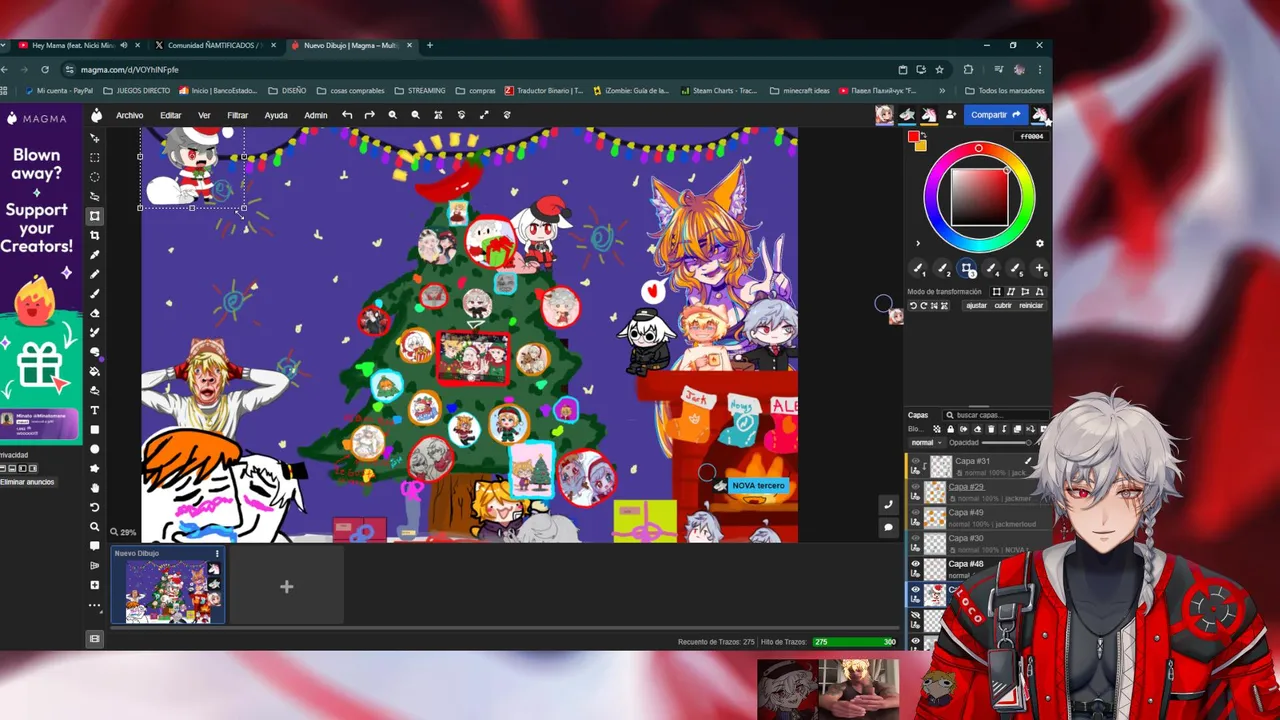Select the Move tool in left toolbar
1280x720 pixels.
click(95, 138)
